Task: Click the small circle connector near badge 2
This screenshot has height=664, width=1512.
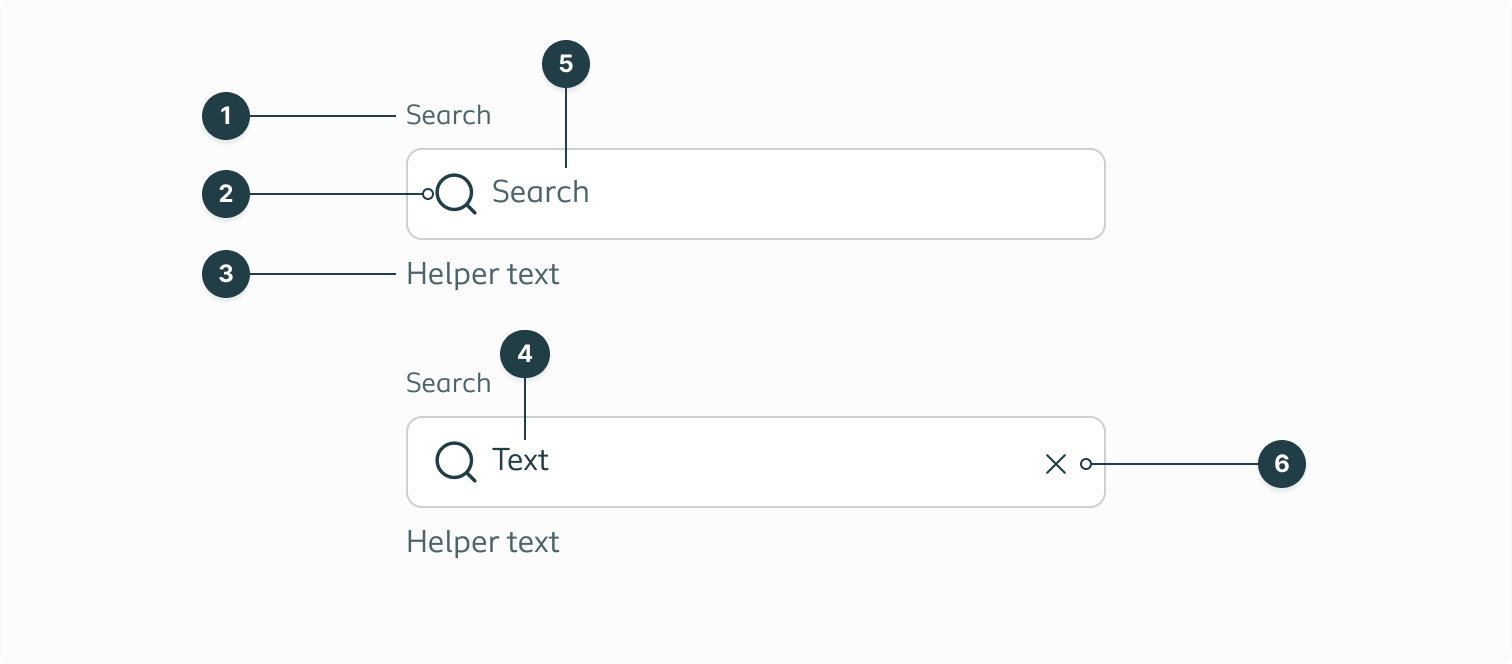Action: 429,193
